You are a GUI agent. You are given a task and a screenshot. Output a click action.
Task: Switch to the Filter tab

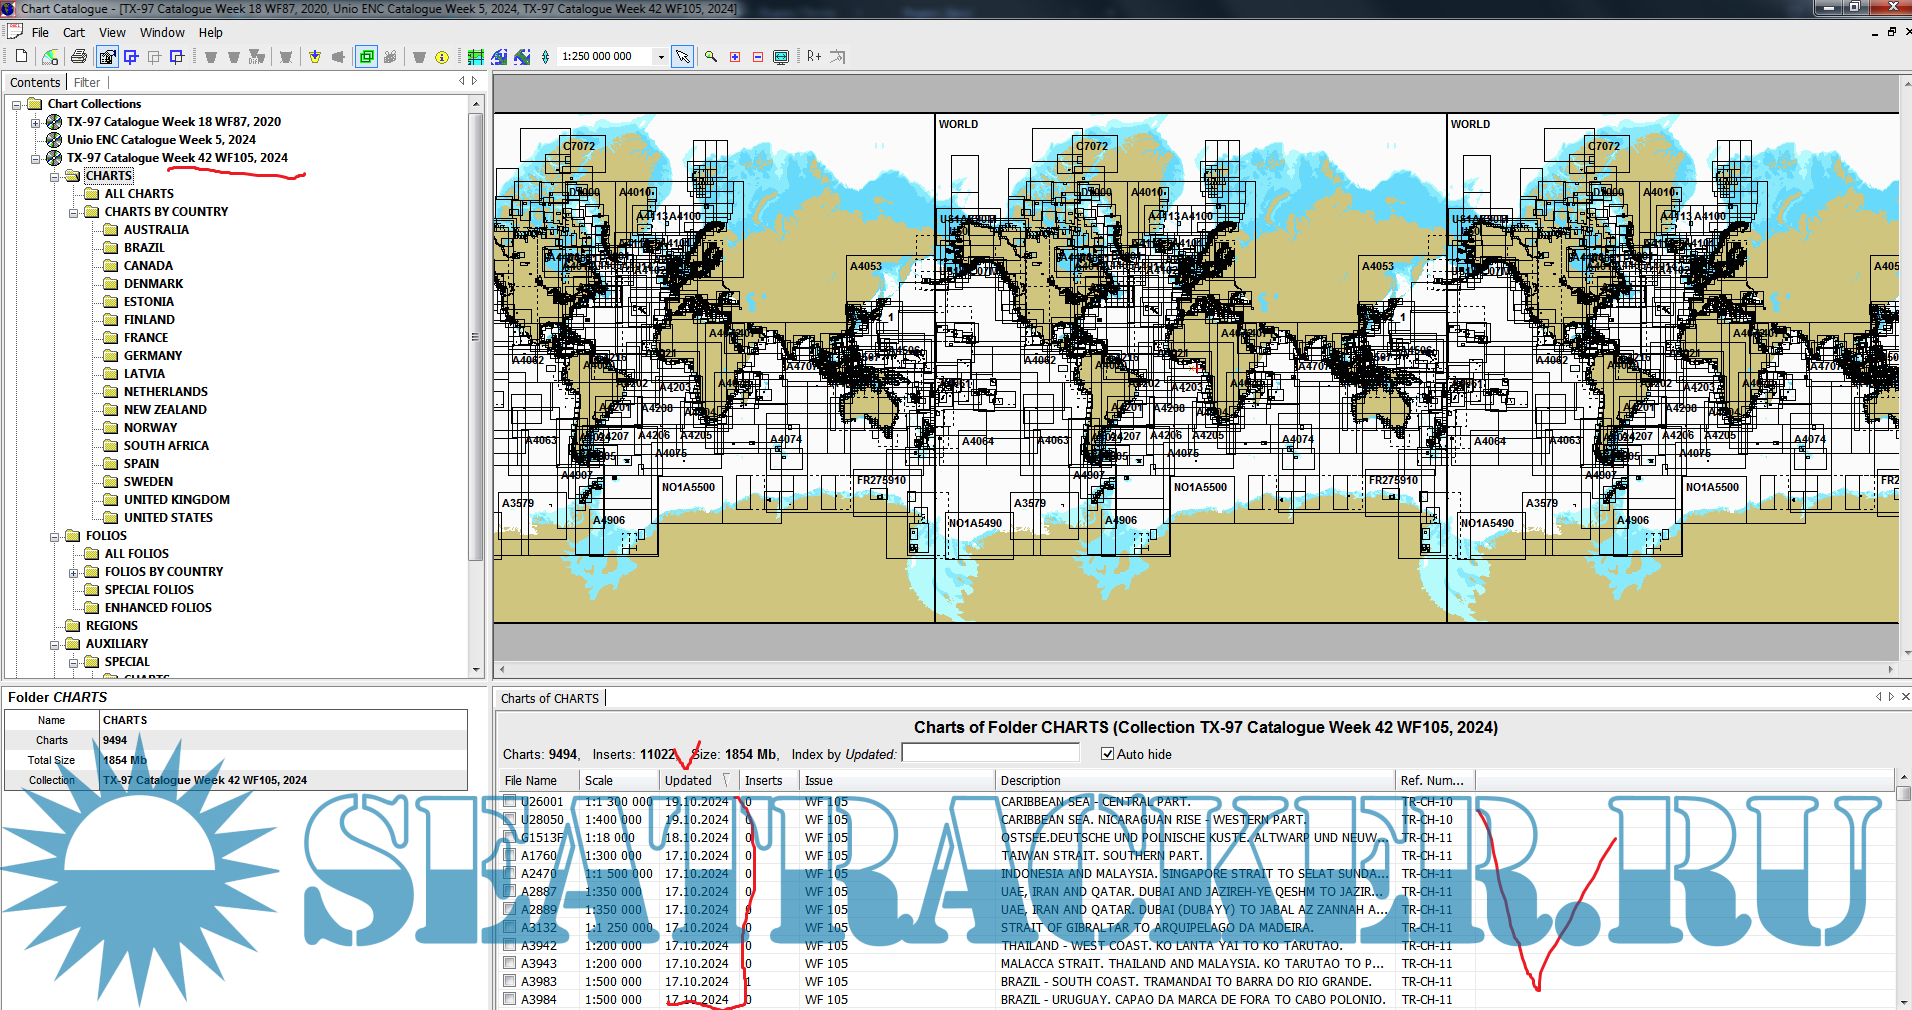coord(87,83)
